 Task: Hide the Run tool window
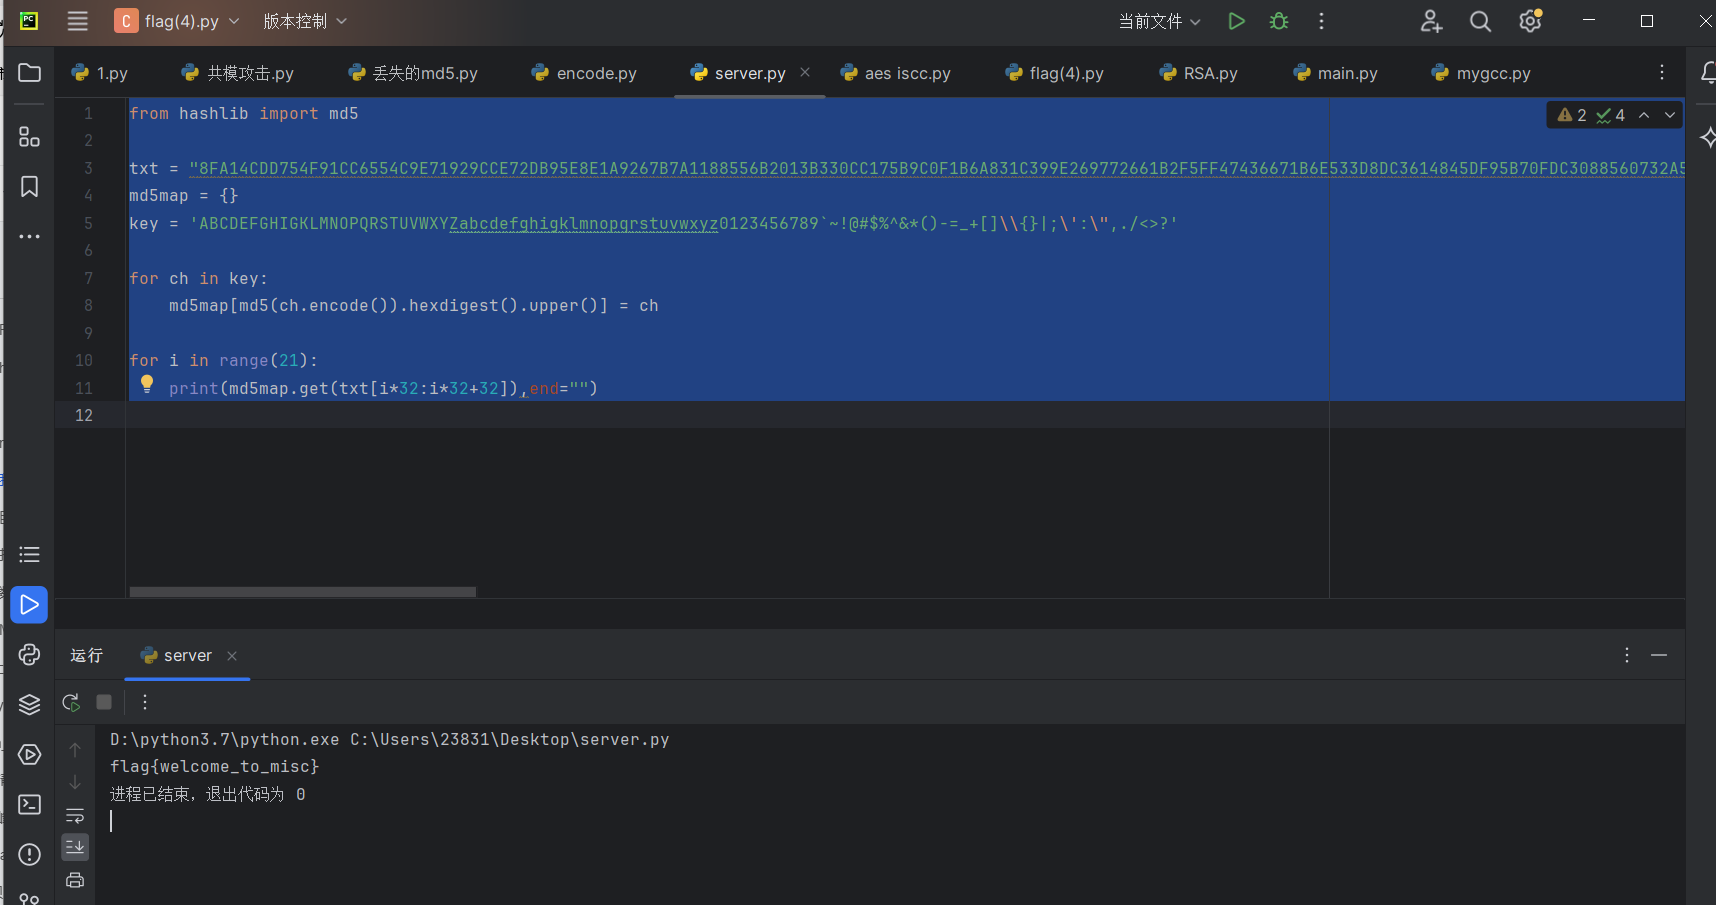point(1659,655)
